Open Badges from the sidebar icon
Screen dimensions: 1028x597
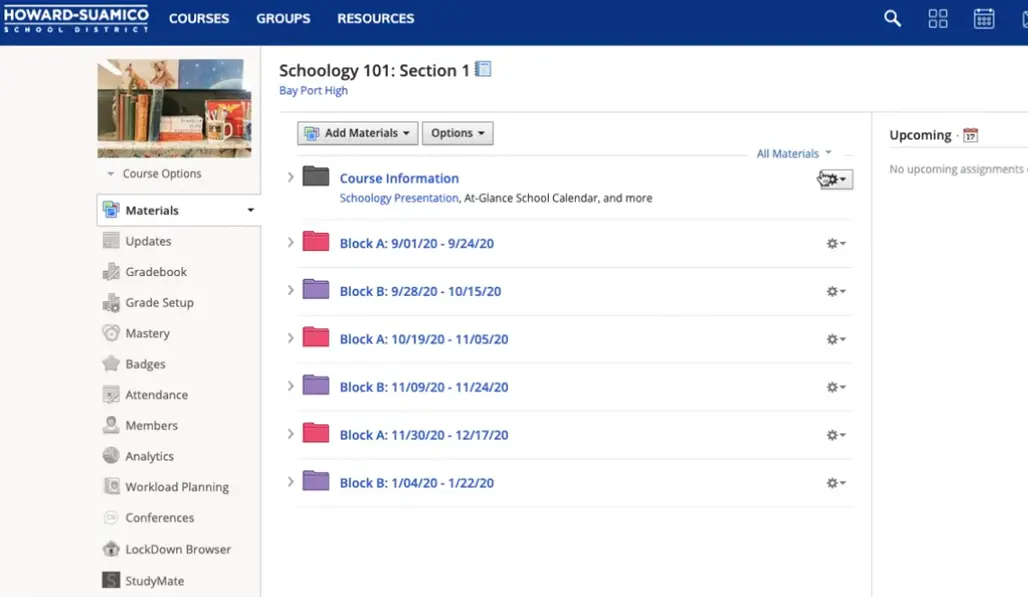click(111, 364)
